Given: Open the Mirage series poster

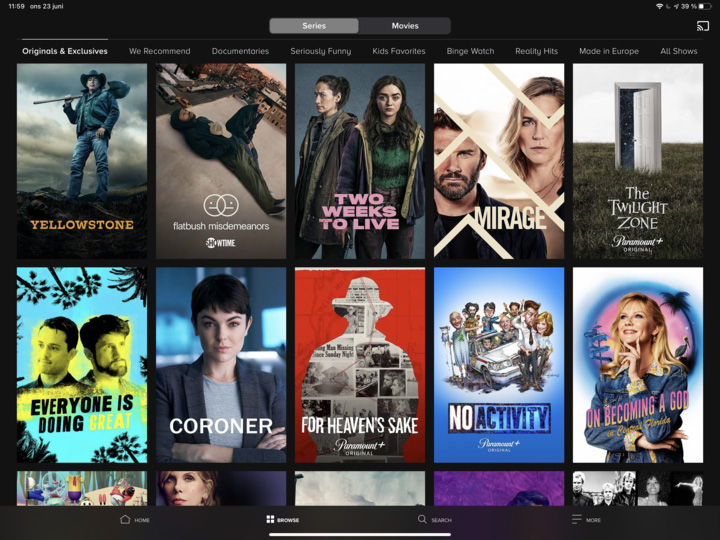Looking at the screenshot, I should pyautogui.click(x=499, y=161).
